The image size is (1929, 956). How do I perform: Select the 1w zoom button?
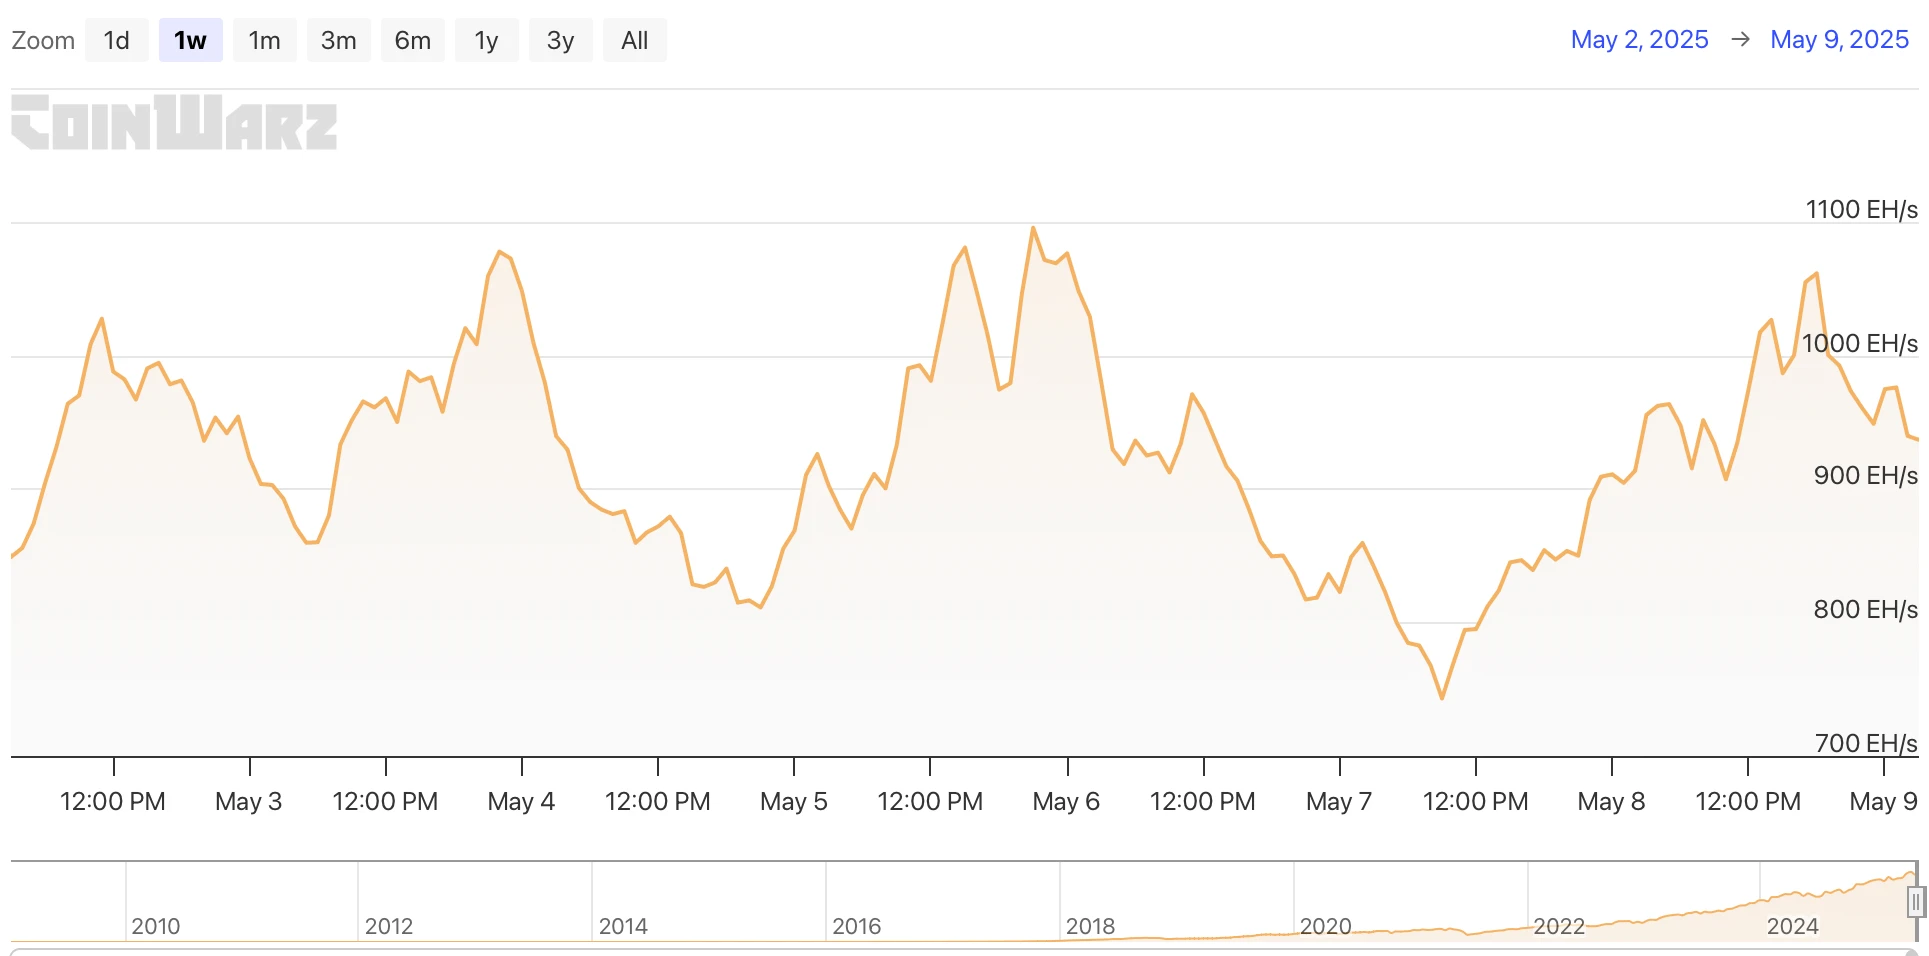190,41
